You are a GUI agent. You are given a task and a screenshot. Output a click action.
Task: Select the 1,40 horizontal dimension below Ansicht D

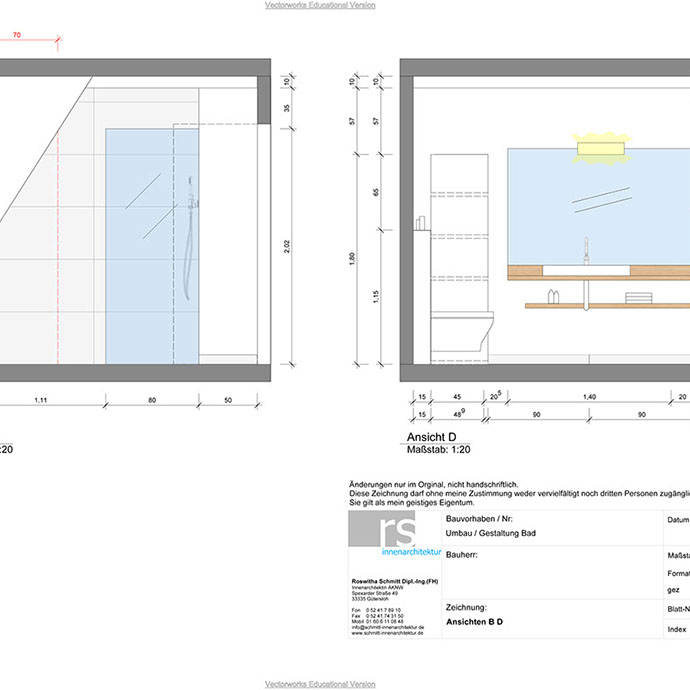(x=590, y=397)
